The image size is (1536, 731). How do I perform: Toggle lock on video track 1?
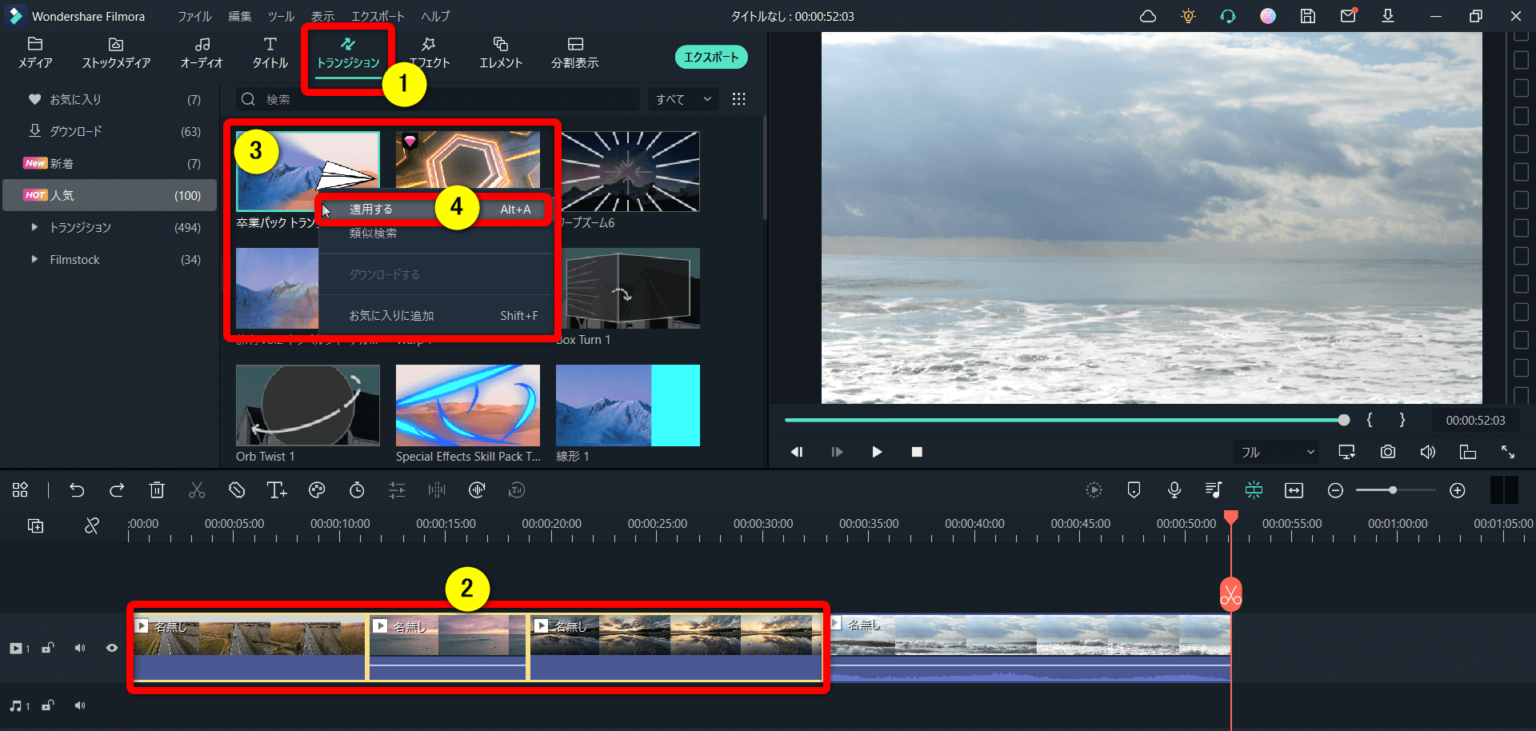click(47, 648)
